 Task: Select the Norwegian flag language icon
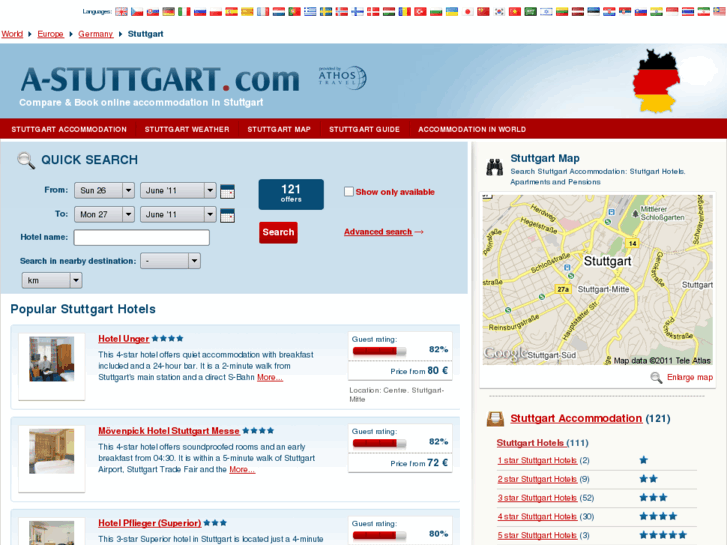(342, 12)
